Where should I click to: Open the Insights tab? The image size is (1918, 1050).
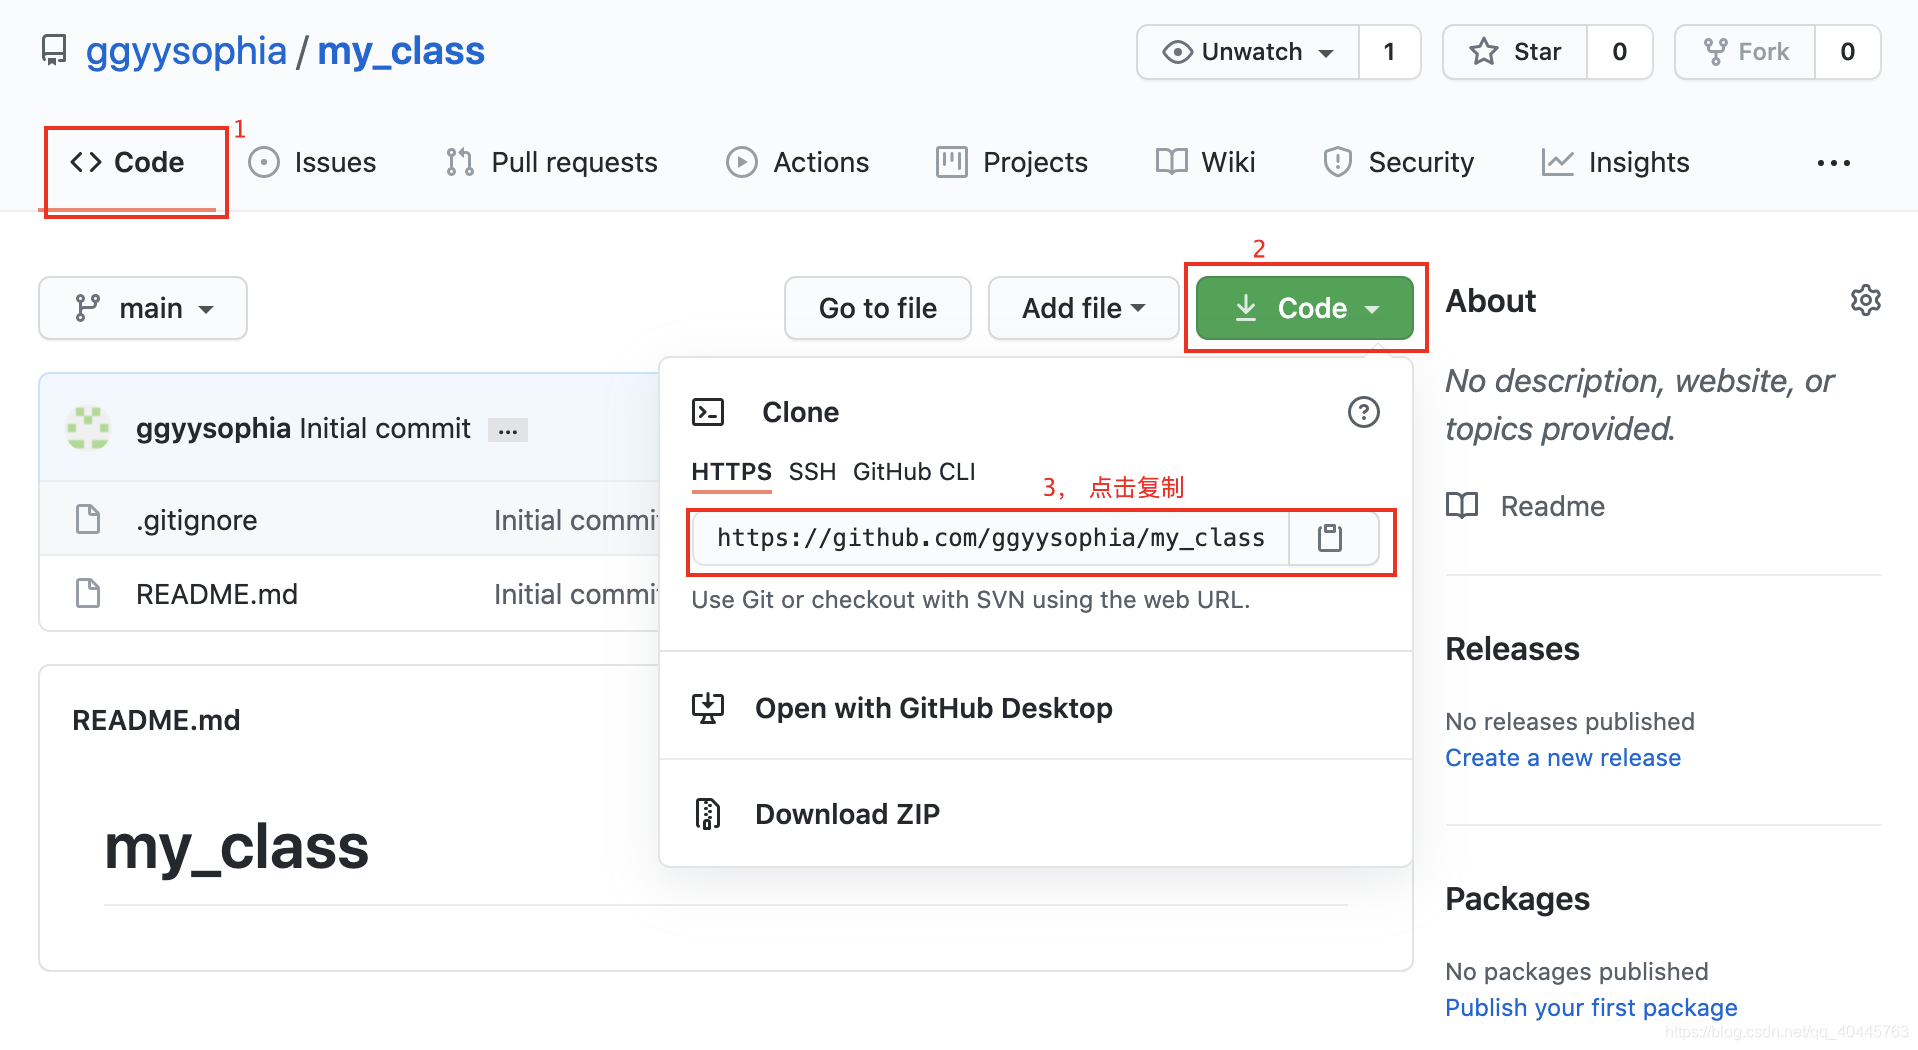pos(1615,162)
